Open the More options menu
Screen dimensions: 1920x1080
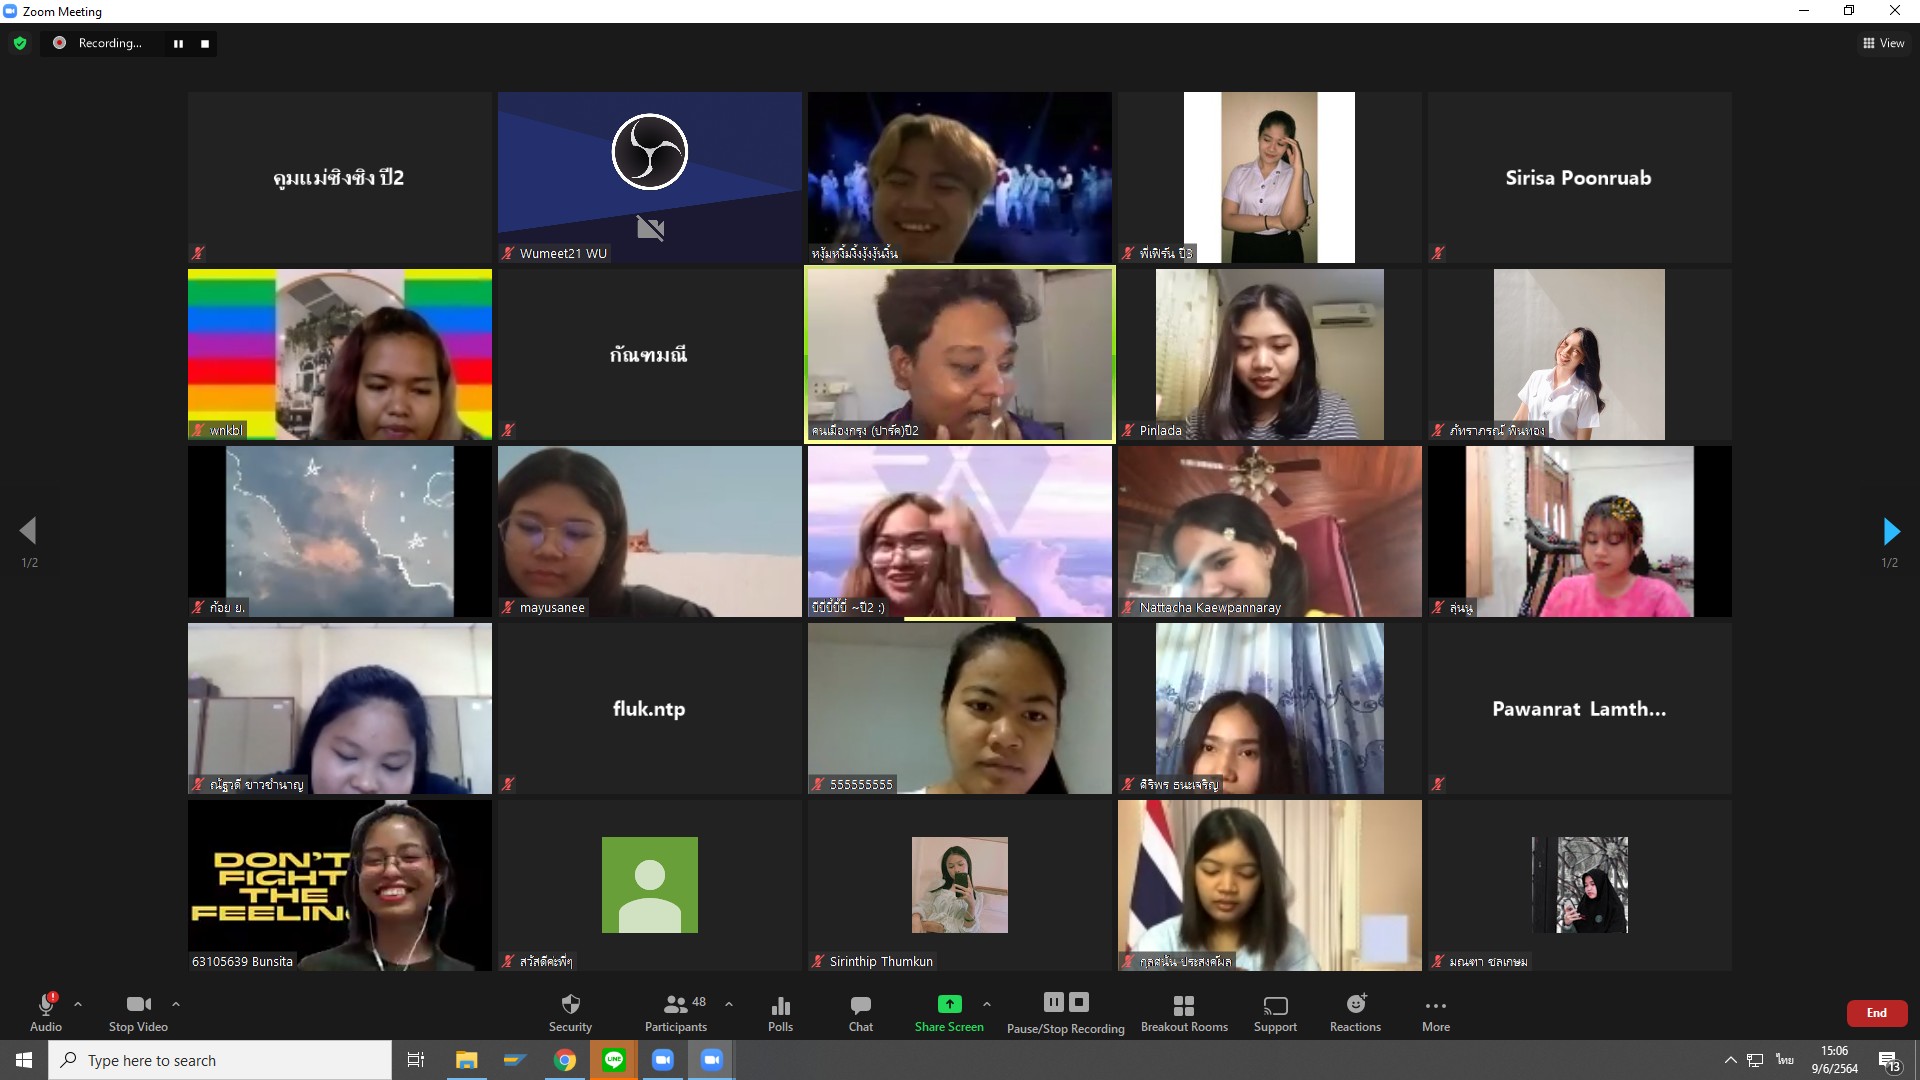[1435, 1011]
